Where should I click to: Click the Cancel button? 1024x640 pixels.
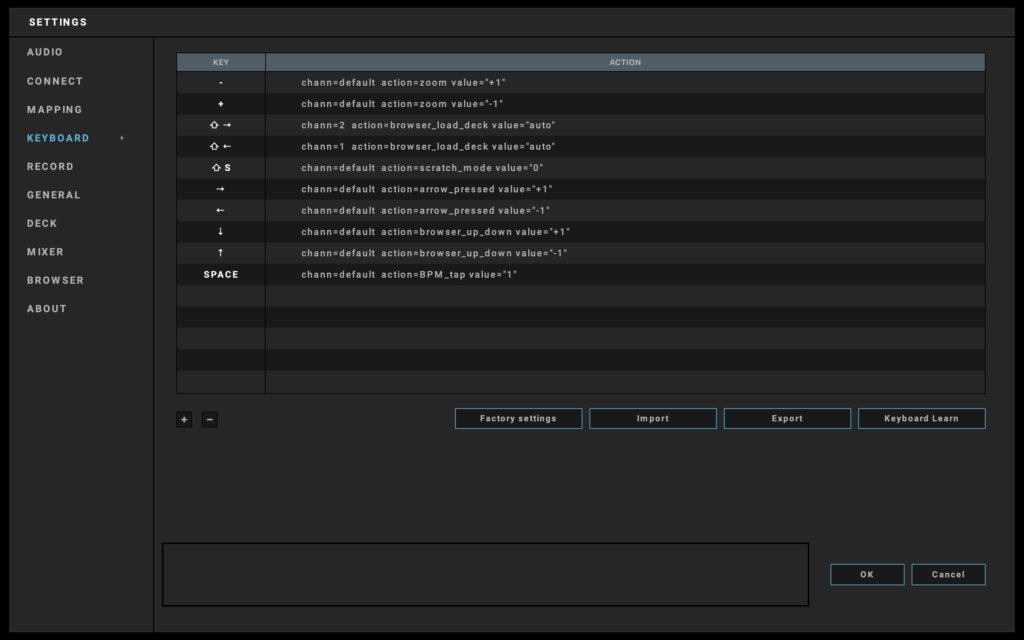948,575
